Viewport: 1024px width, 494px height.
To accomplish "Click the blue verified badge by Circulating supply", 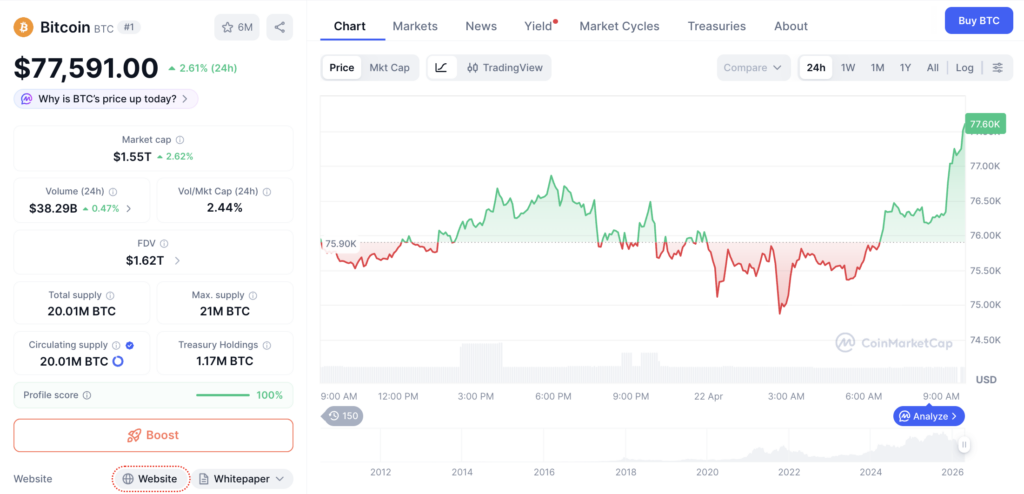I will [129, 345].
